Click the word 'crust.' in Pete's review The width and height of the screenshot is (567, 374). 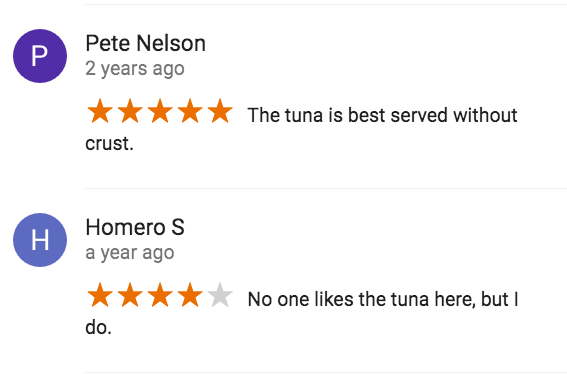[x=110, y=144]
